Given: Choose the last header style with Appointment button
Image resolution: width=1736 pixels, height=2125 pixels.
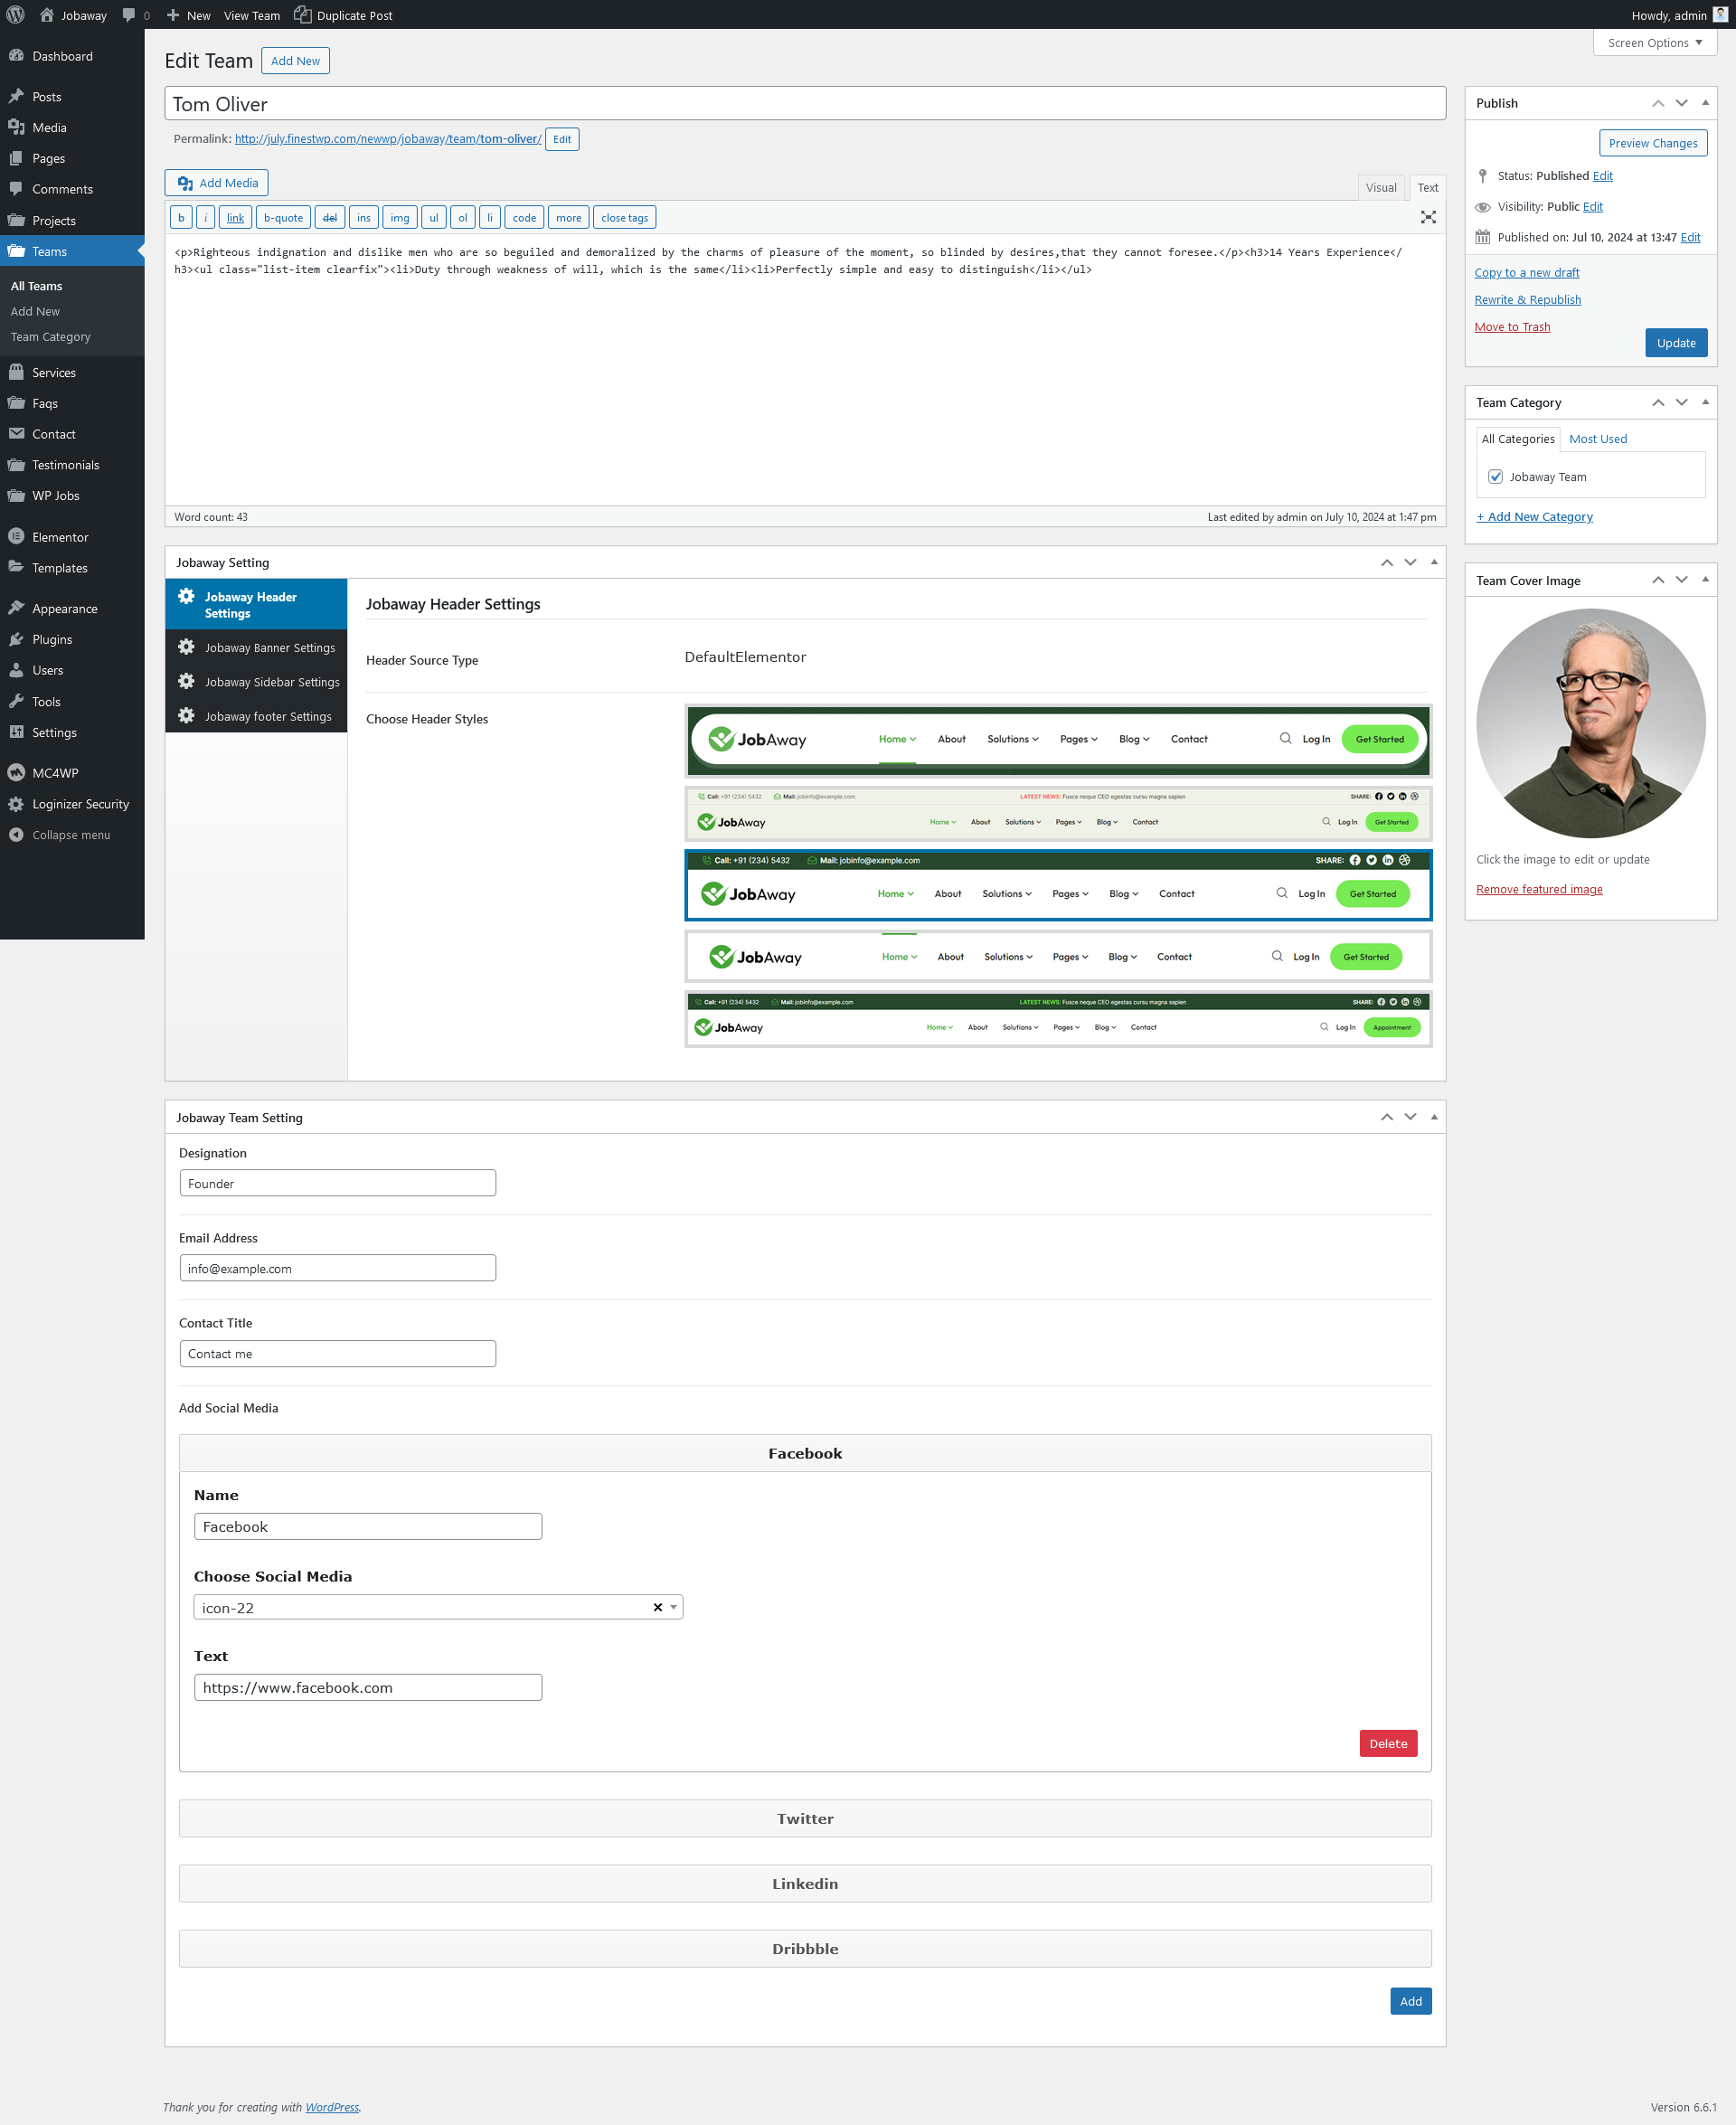Looking at the screenshot, I should (x=1057, y=1018).
